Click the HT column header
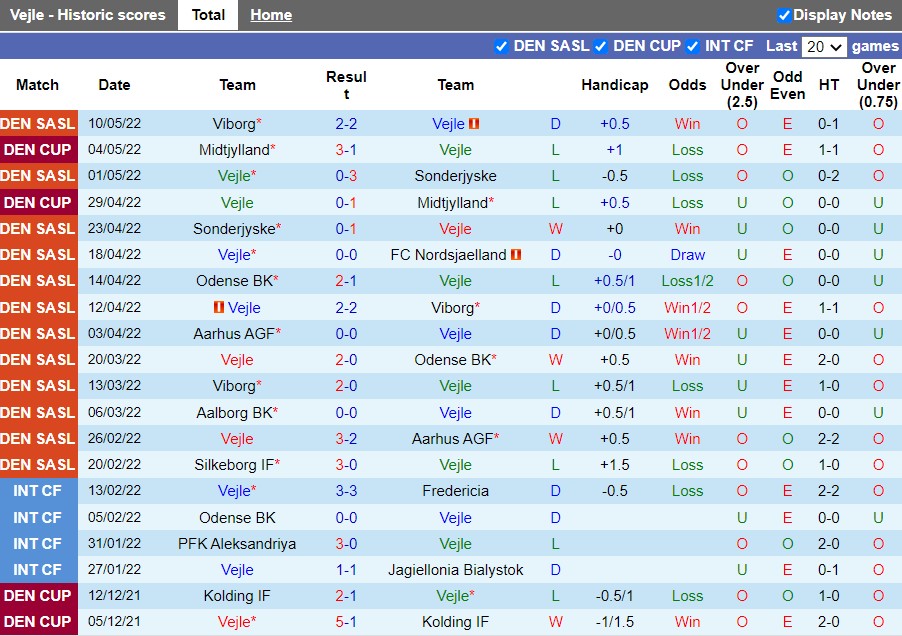Viewport: 902px width, 636px height. tap(828, 85)
